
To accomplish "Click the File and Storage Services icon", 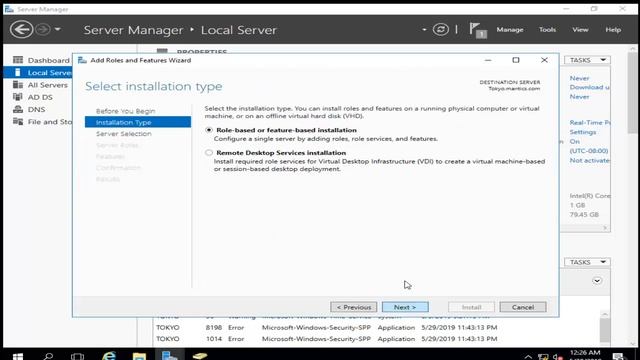I will [18, 121].
